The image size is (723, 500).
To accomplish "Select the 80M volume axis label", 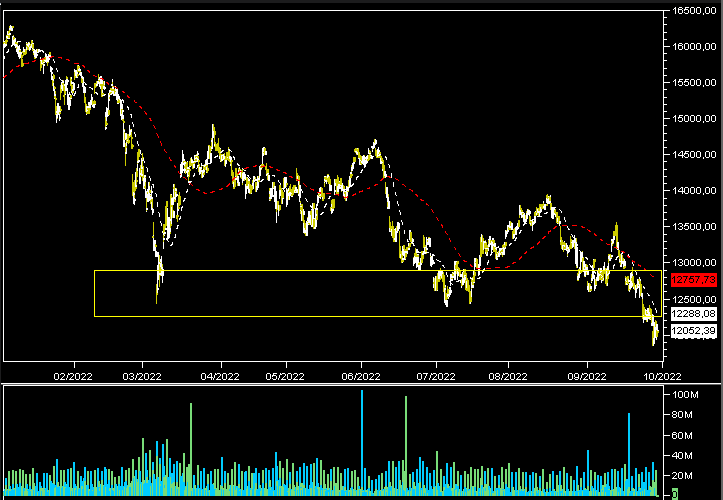I will [x=682, y=415].
